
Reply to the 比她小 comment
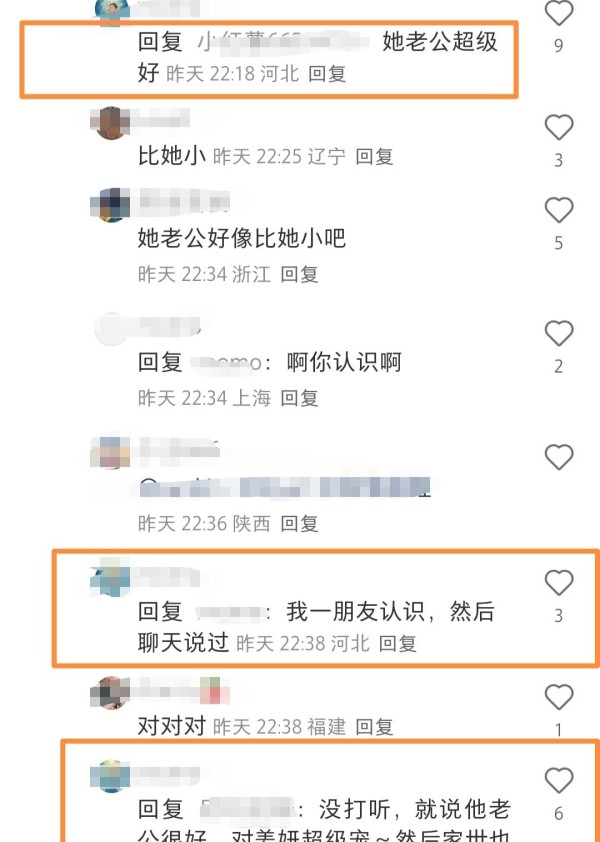coord(374,157)
